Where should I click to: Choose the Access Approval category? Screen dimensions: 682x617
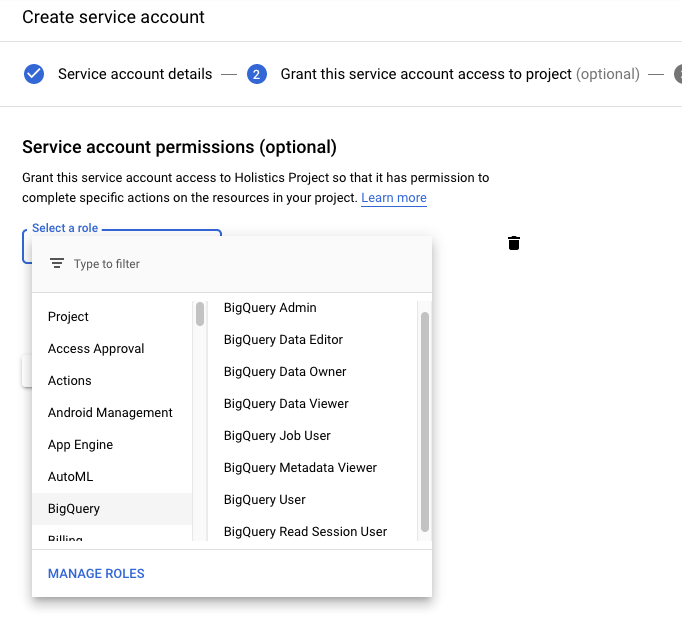pyautogui.click(x=96, y=349)
